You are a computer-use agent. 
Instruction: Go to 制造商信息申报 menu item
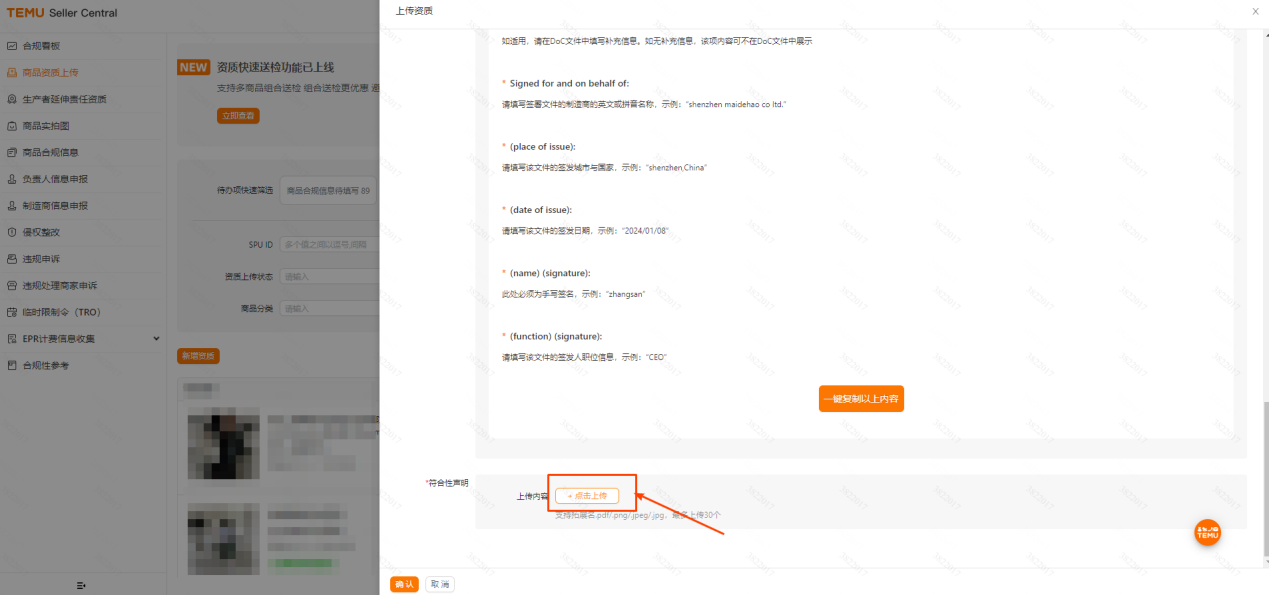click(x=55, y=205)
